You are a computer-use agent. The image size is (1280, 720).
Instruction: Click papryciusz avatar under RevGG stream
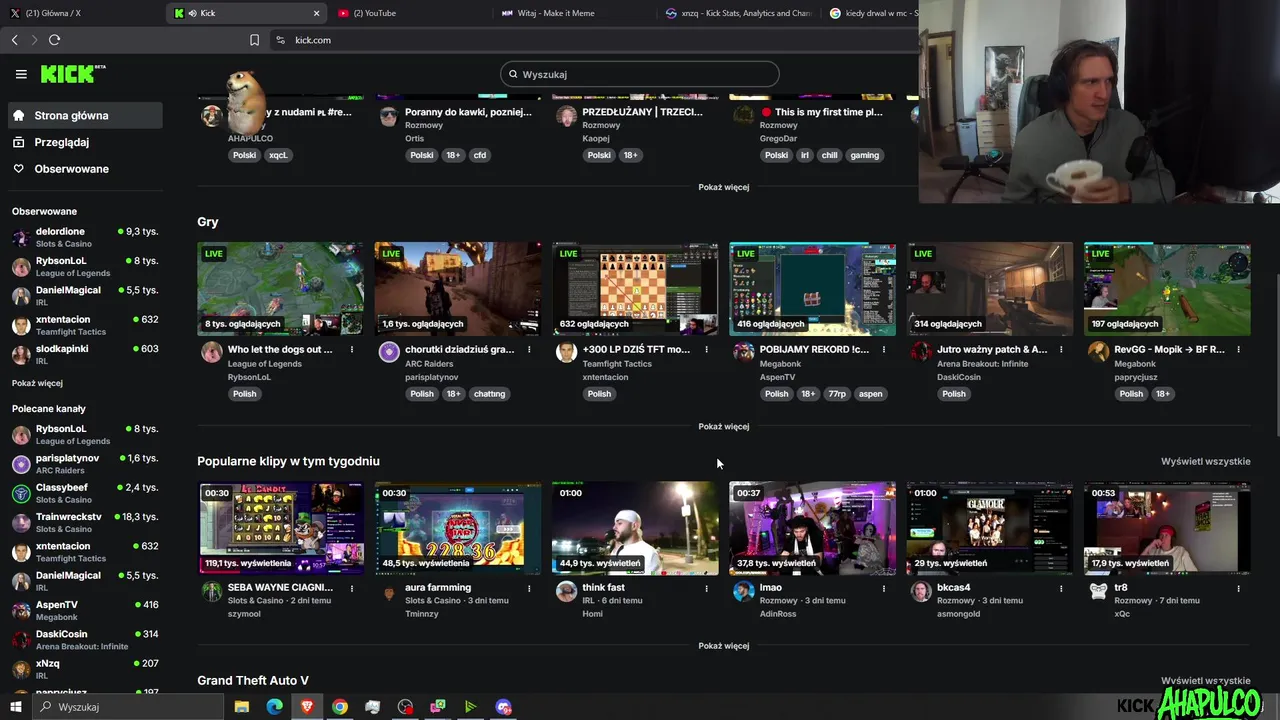tap(1098, 352)
